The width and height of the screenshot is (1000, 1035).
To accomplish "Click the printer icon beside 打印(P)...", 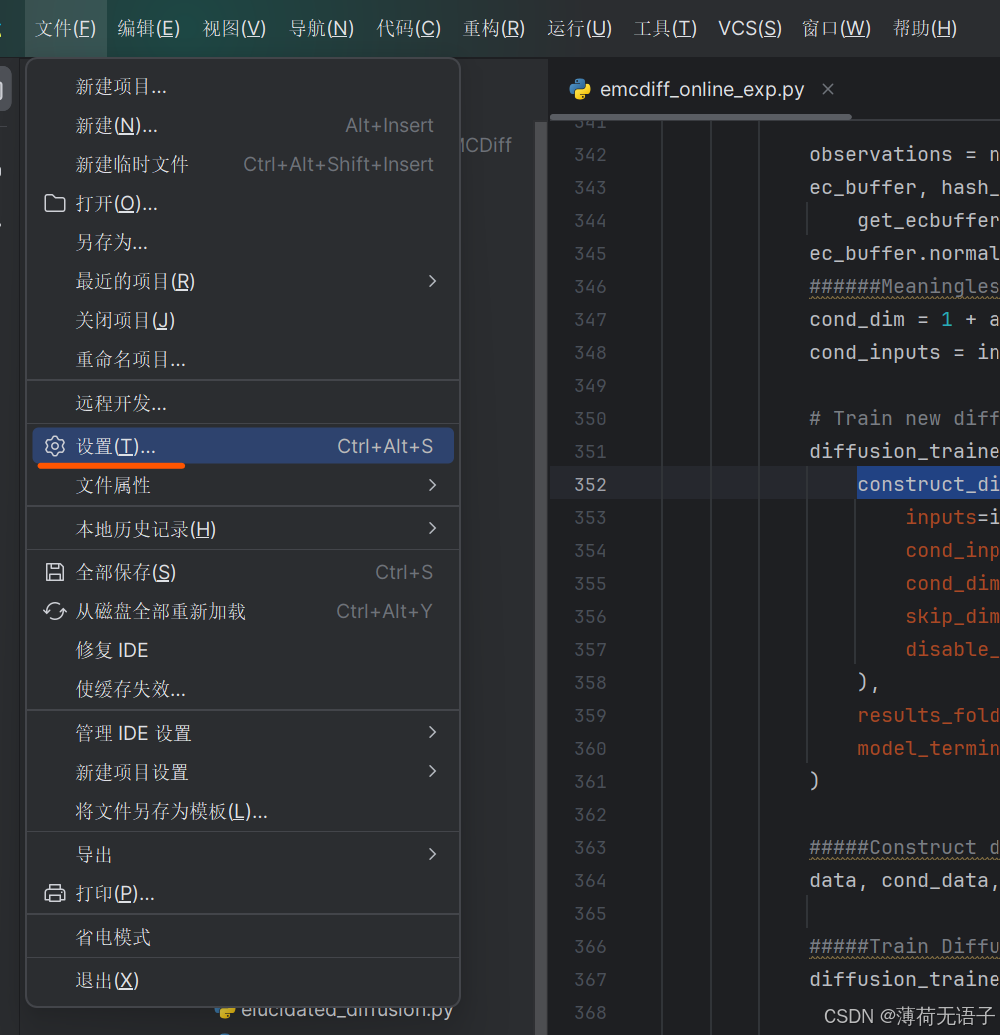I will pyautogui.click(x=55, y=893).
